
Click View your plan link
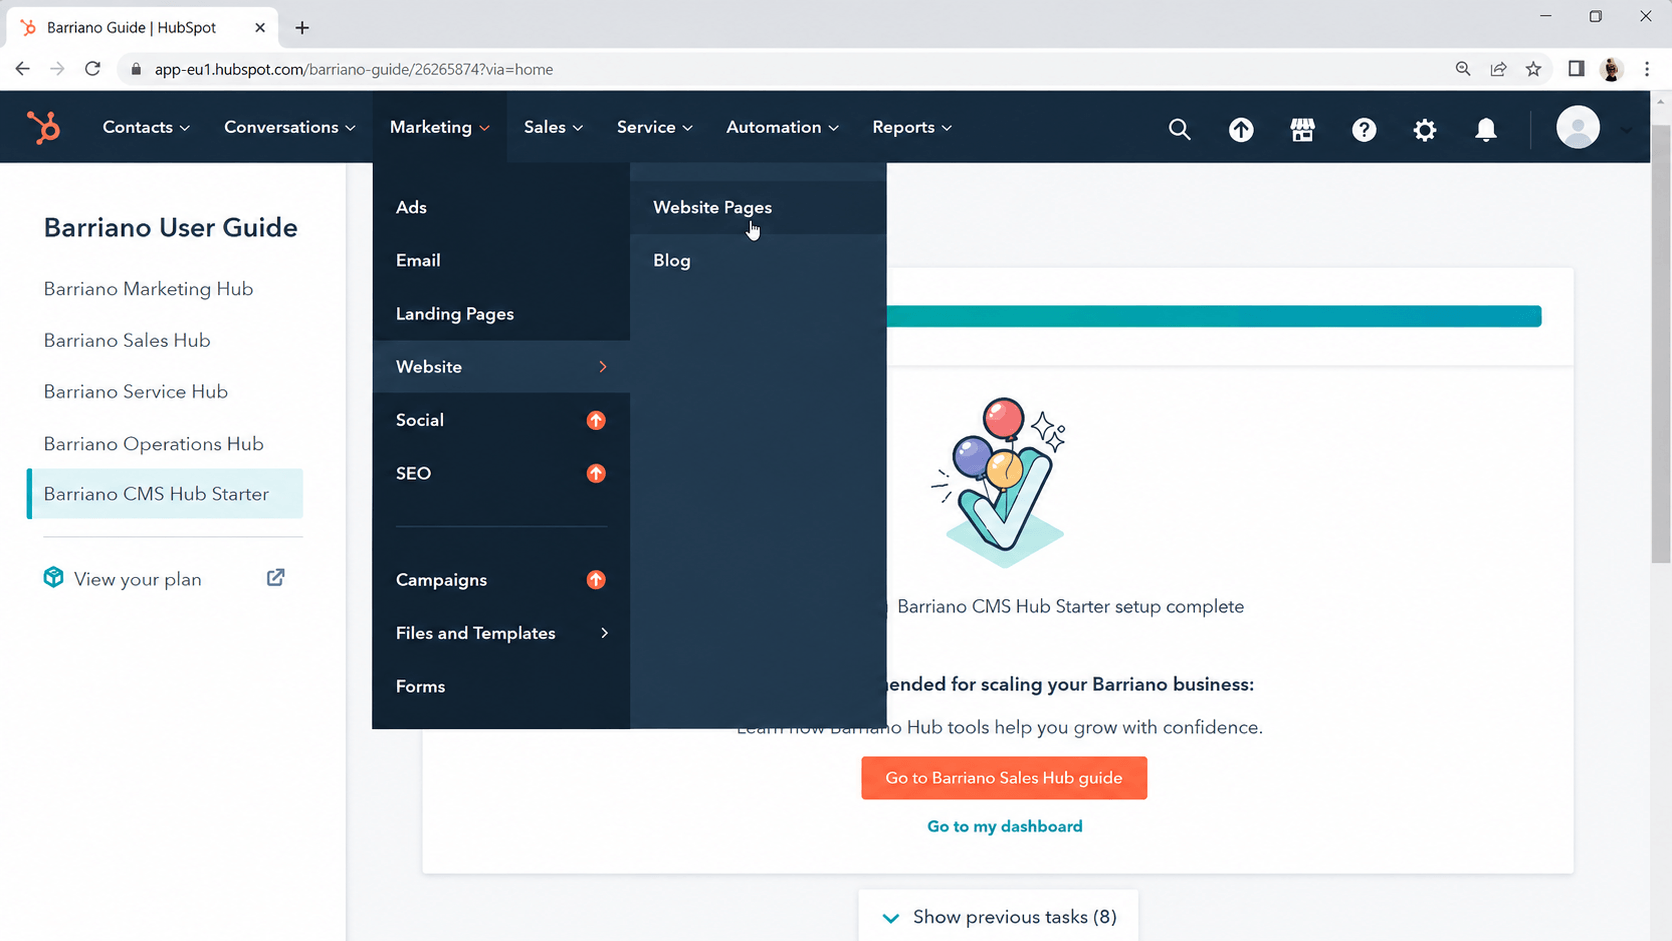[x=137, y=579]
